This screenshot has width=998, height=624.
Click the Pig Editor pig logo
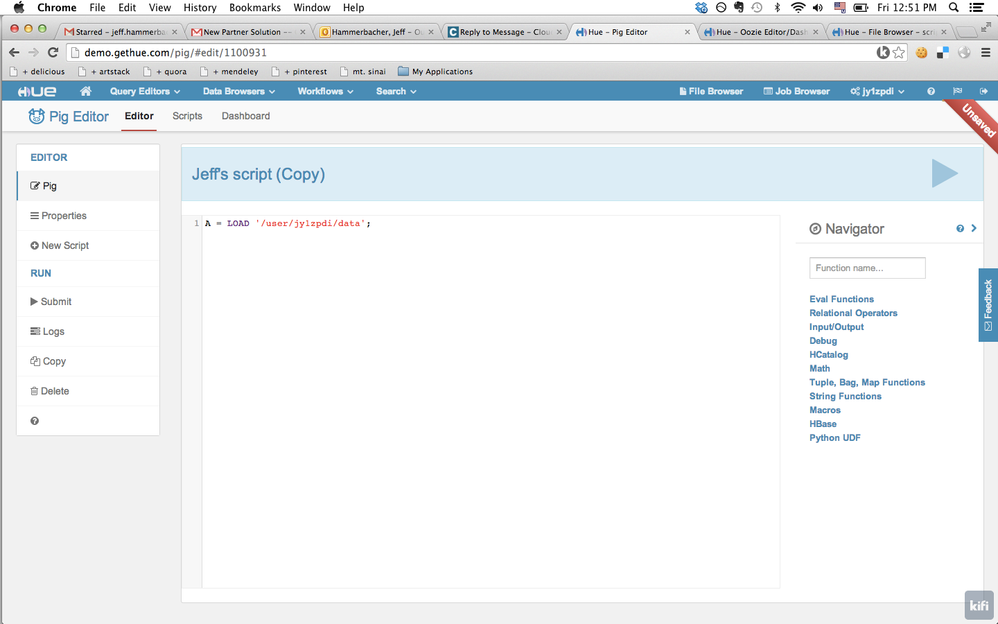coord(36,116)
